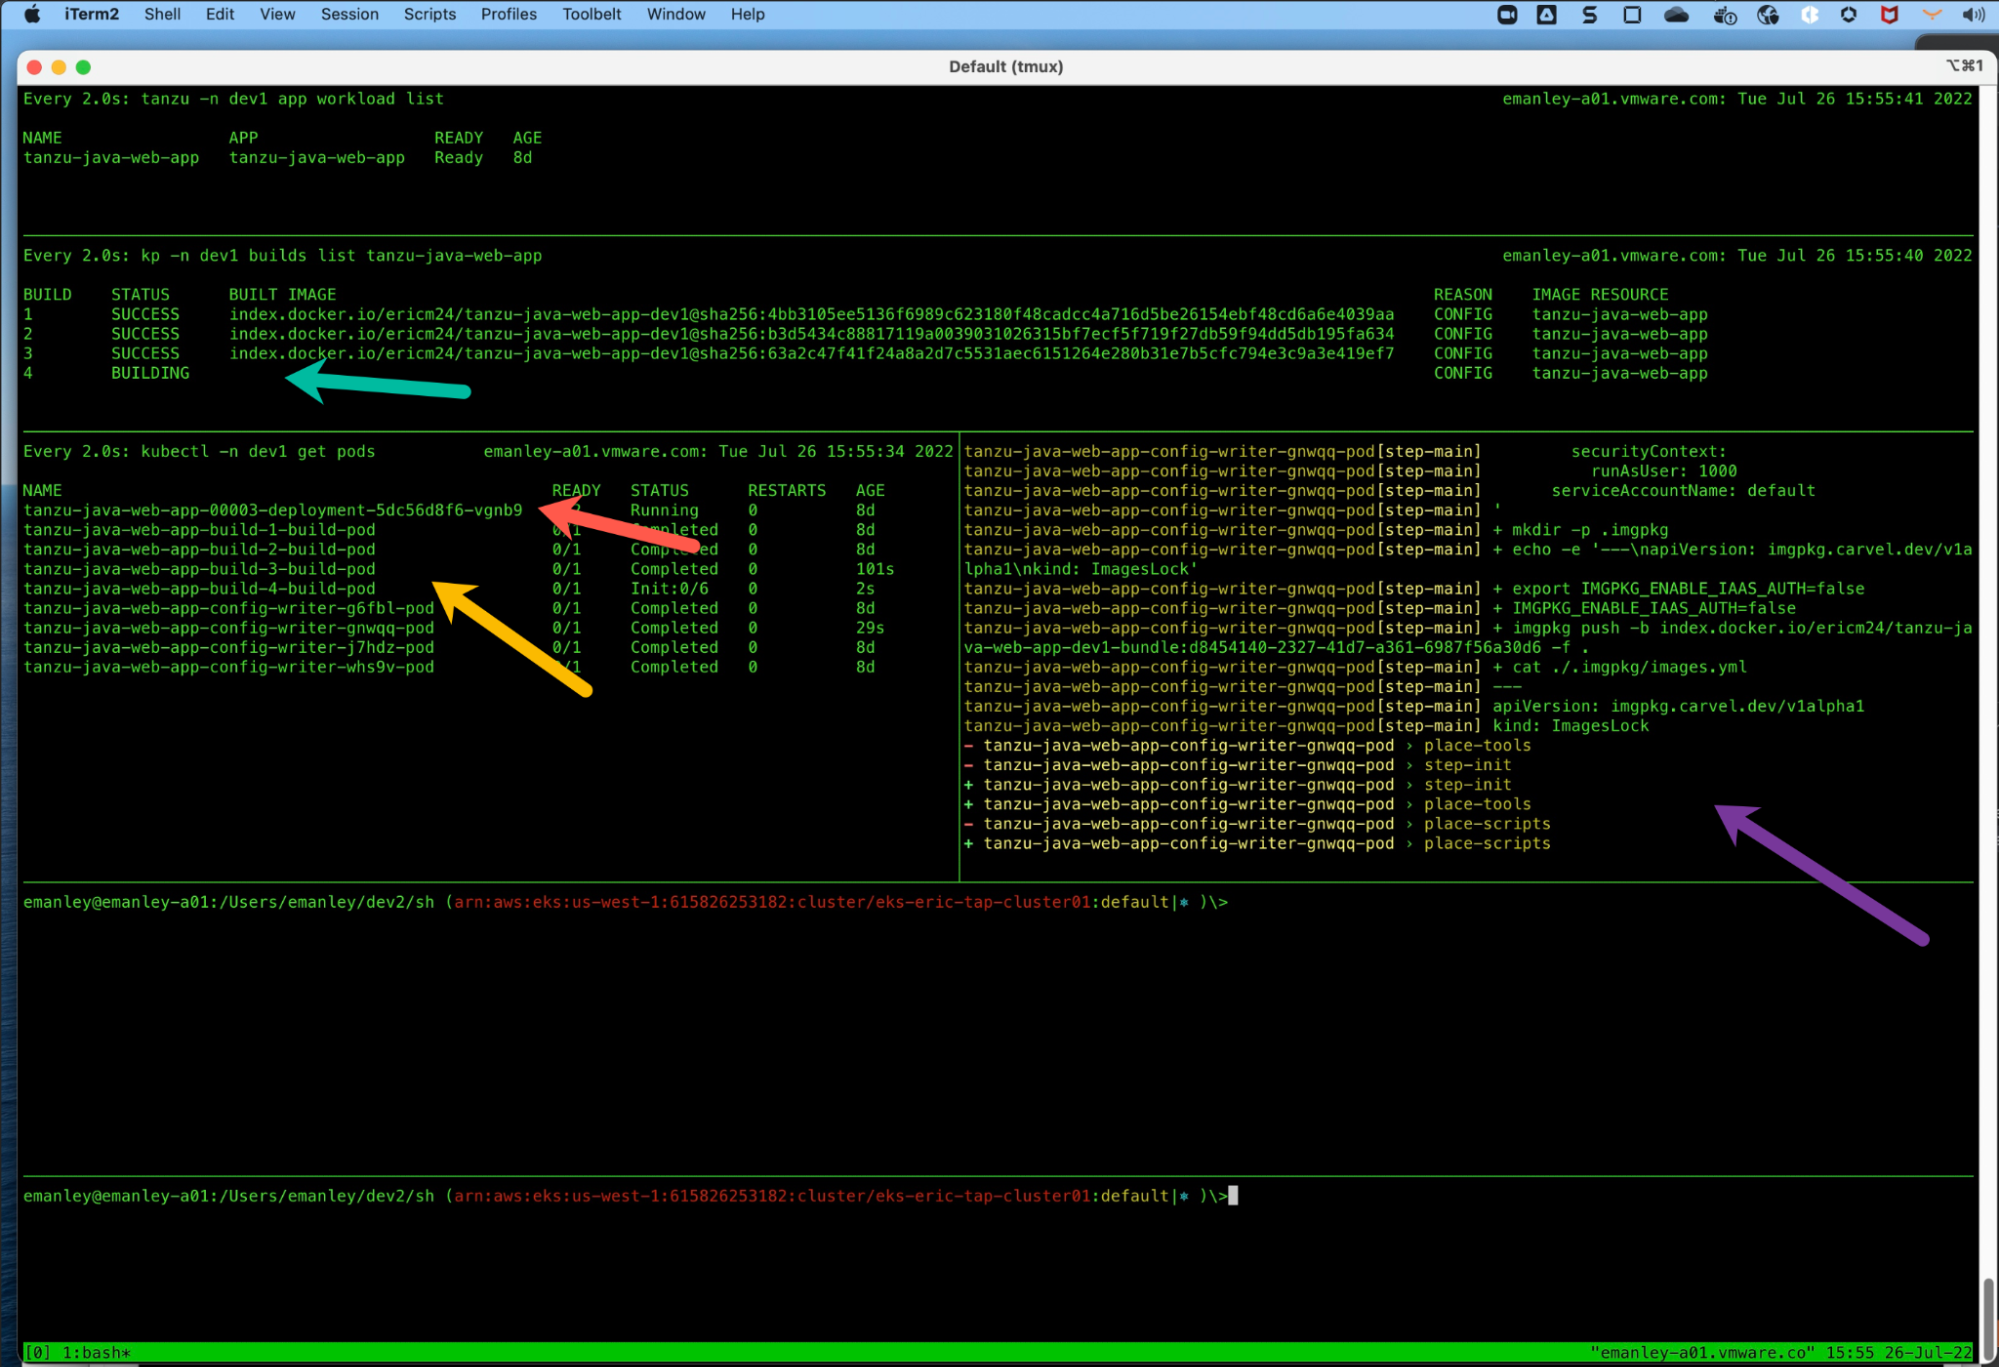
Task: Open the Session menu
Action: [x=349, y=14]
